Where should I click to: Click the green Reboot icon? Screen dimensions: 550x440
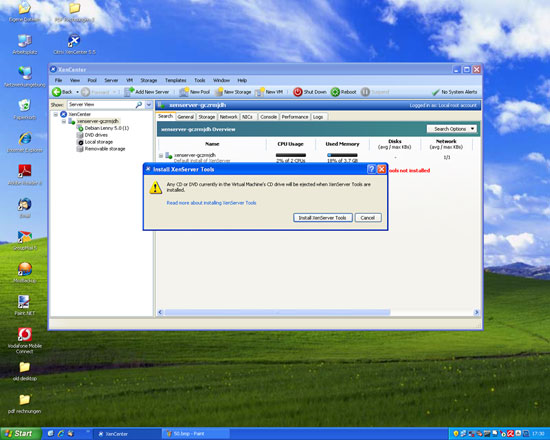click(x=335, y=92)
